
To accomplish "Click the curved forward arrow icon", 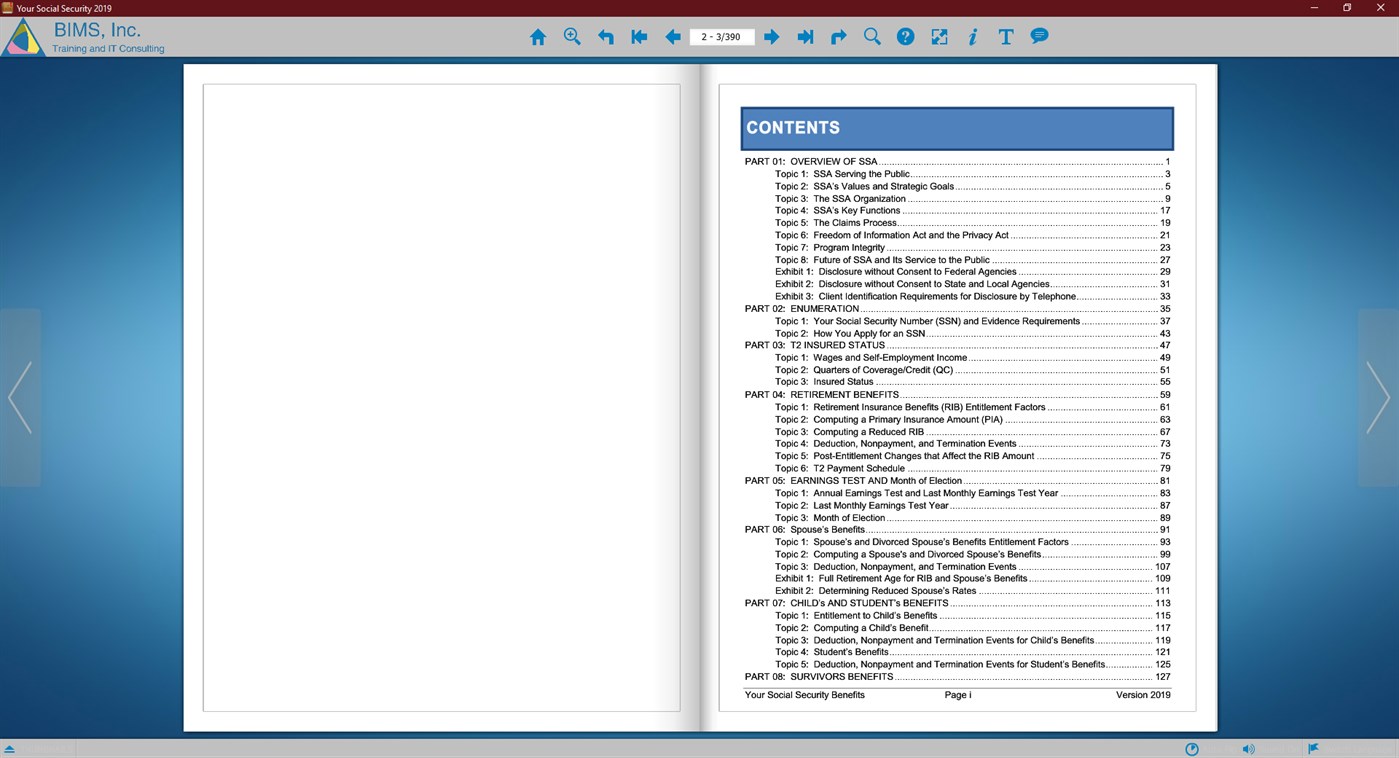I will 838,37.
